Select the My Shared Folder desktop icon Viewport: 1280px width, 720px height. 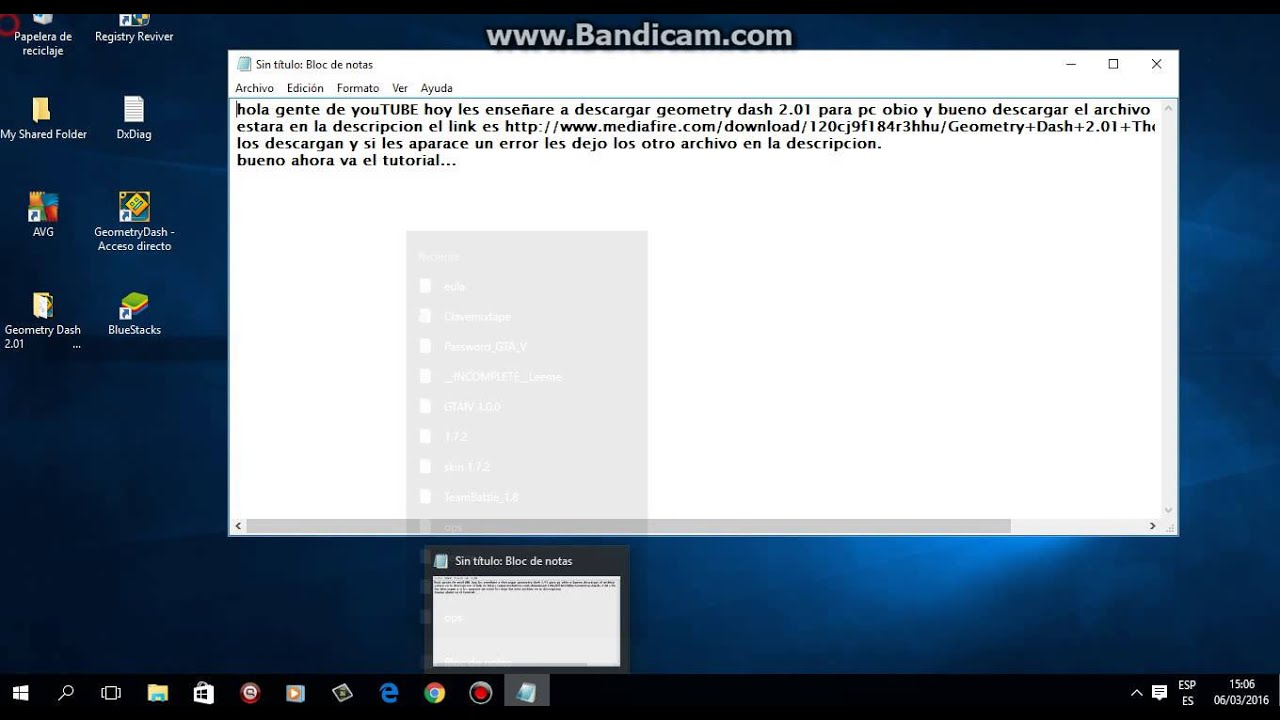pos(43,118)
